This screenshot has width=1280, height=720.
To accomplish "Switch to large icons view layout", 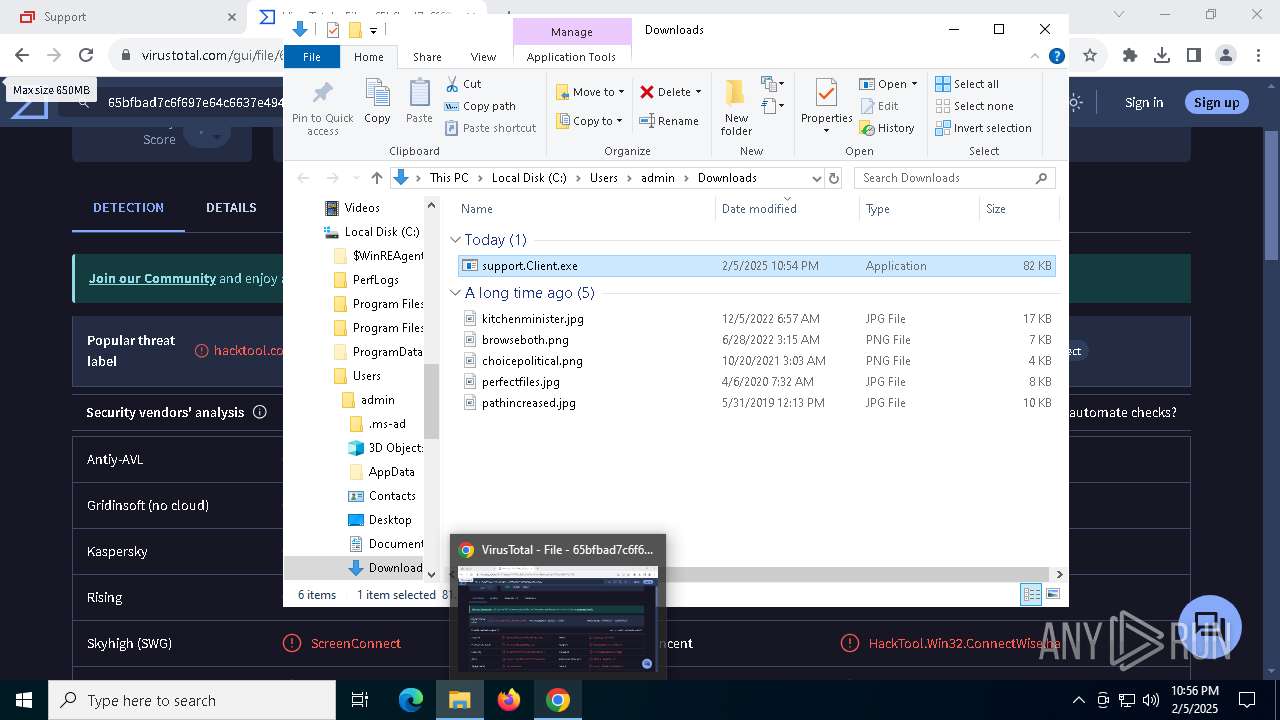I will (x=1052, y=594).
